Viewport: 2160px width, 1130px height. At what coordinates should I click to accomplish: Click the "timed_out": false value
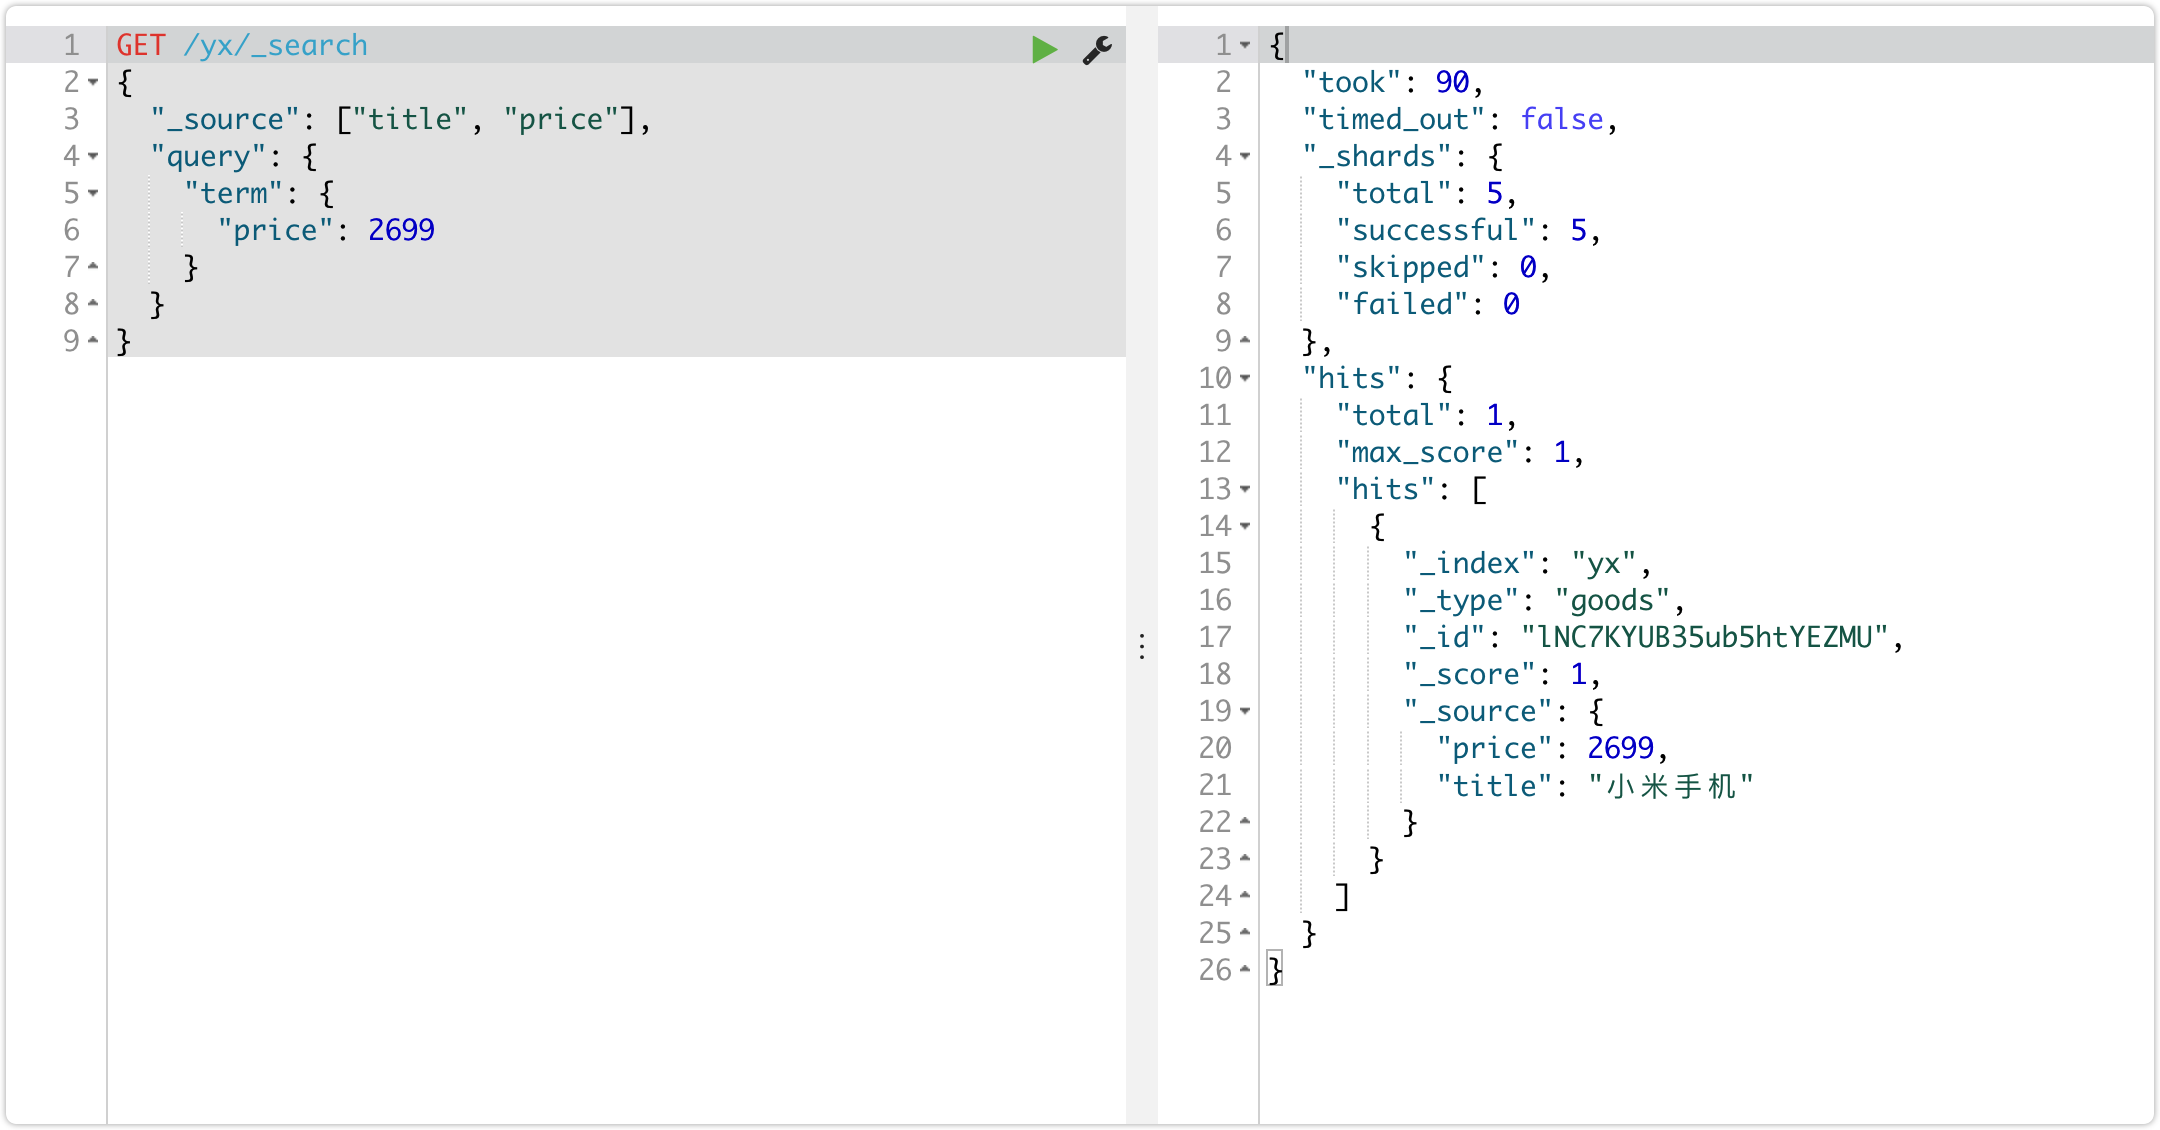(x=1560, y=119)
